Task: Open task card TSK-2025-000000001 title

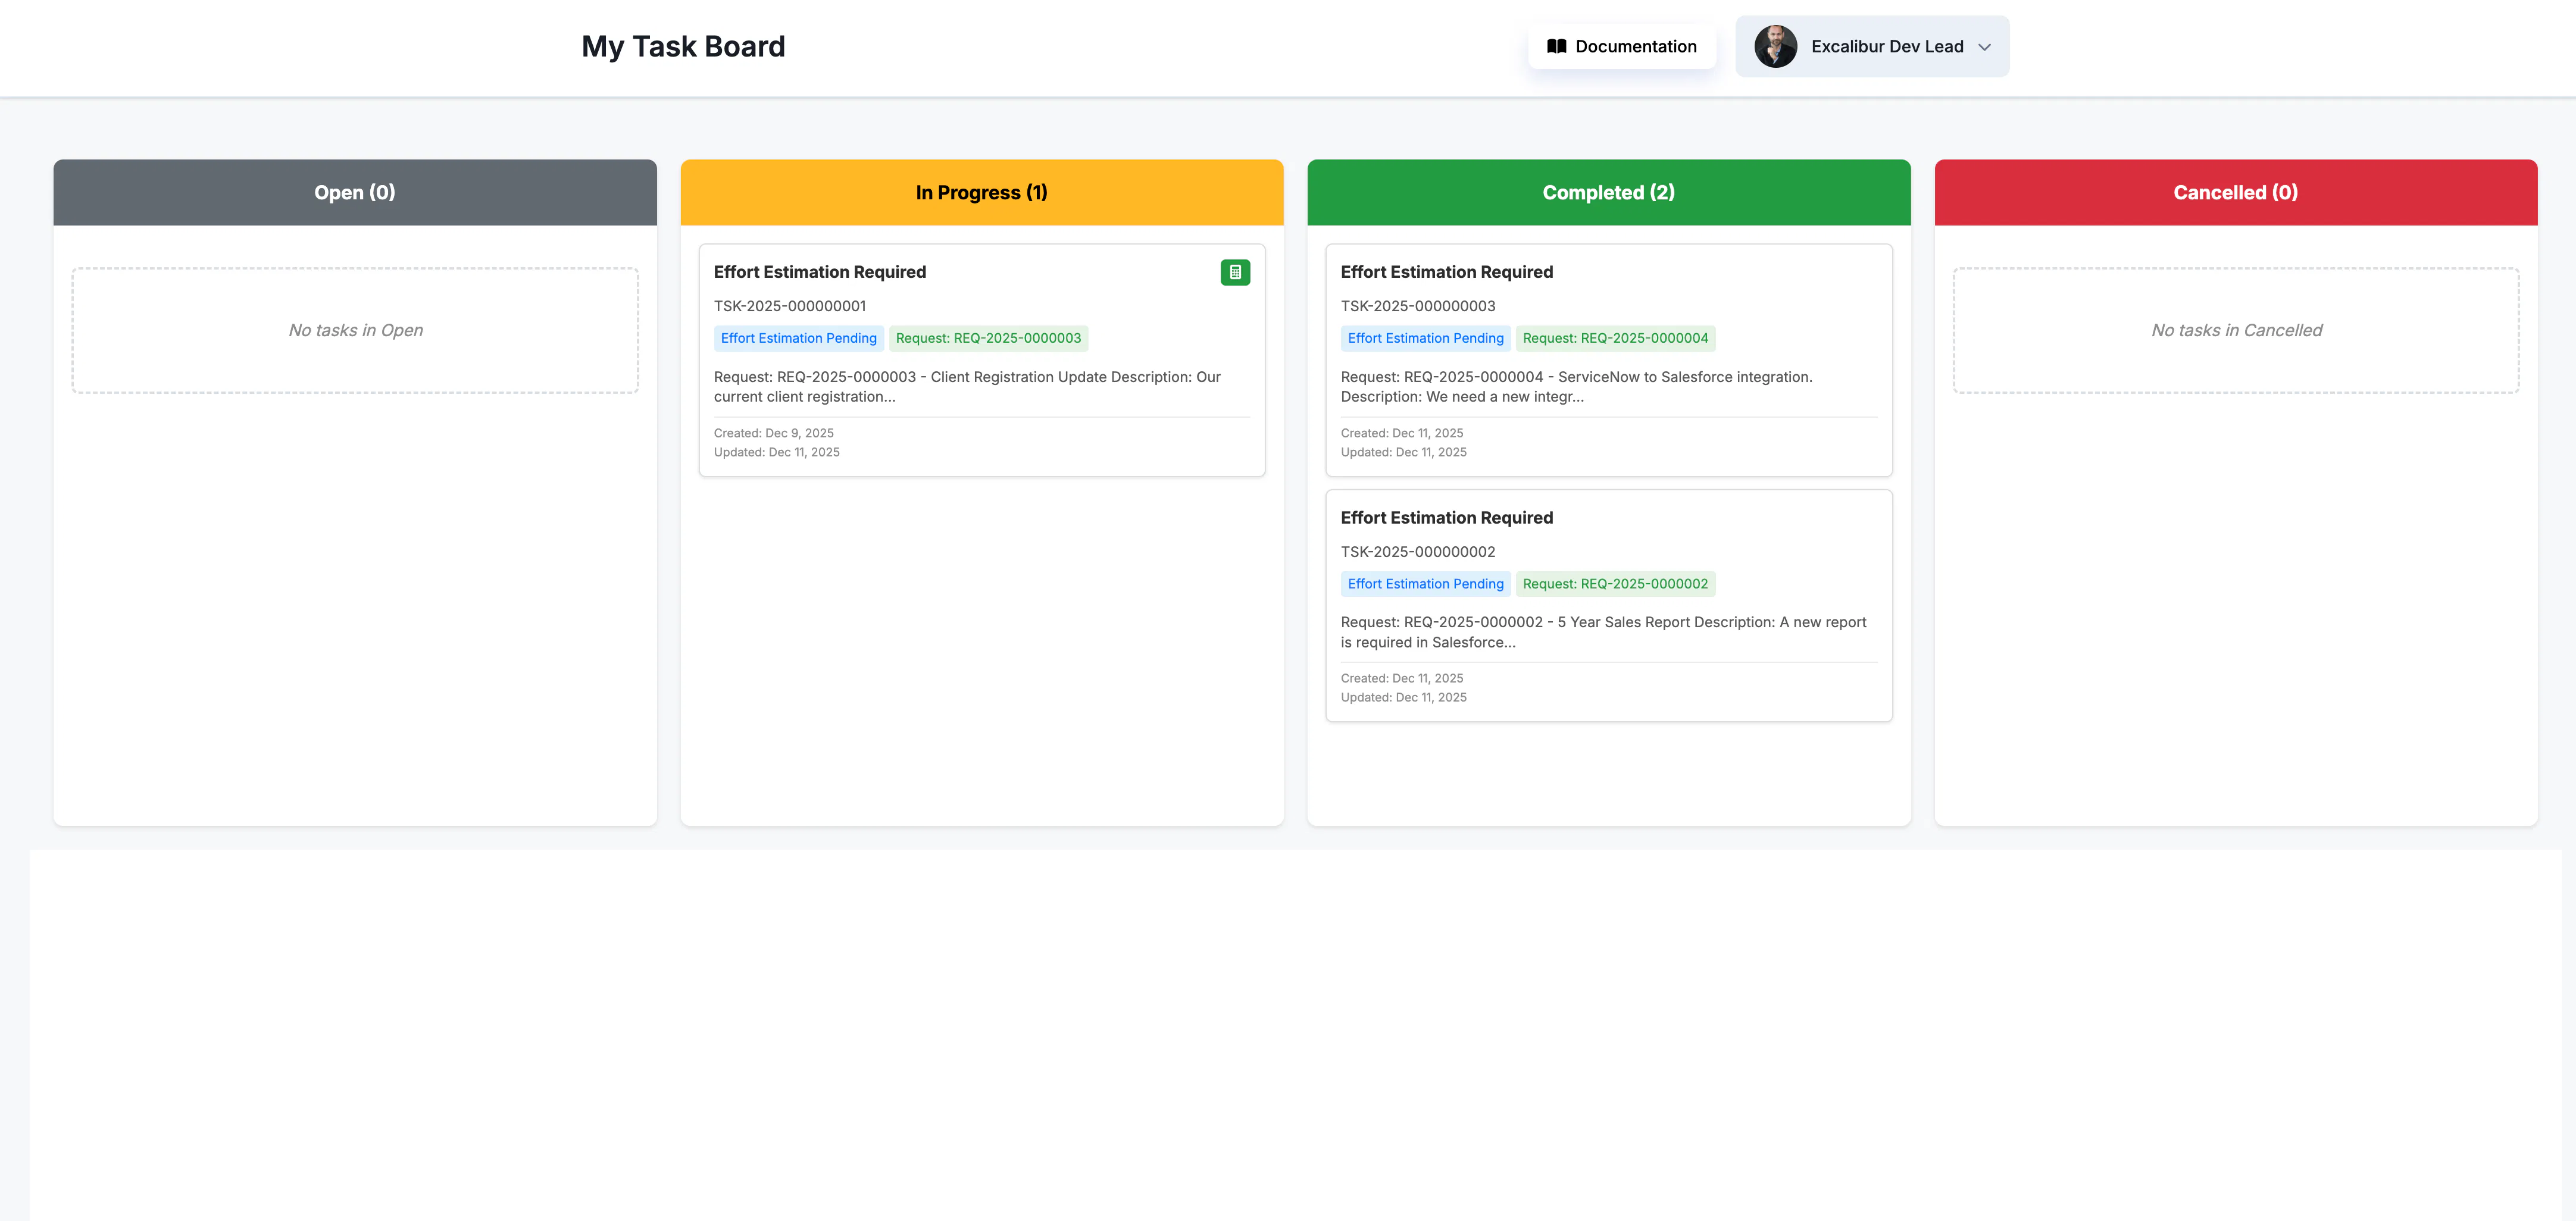Action: click(820, 272)
